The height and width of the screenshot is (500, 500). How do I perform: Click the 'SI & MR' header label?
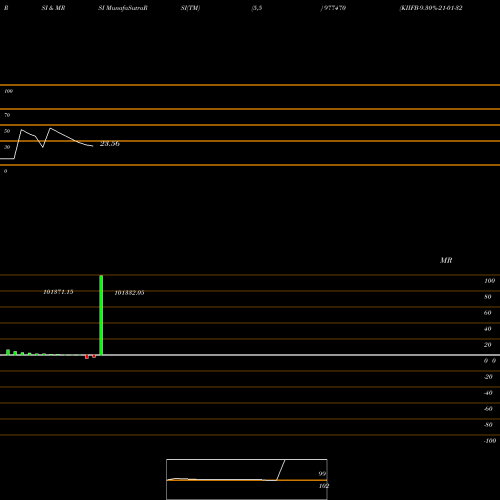(53, 8)
